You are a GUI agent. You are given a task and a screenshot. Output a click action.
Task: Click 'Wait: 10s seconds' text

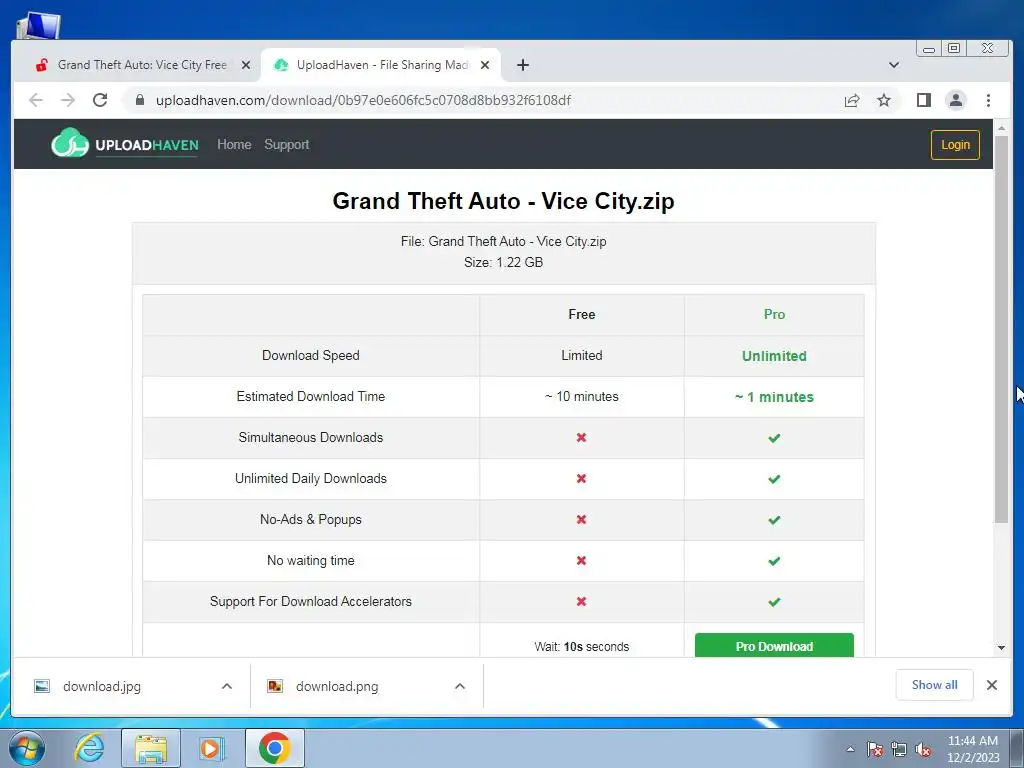click(x=581, y=647)
